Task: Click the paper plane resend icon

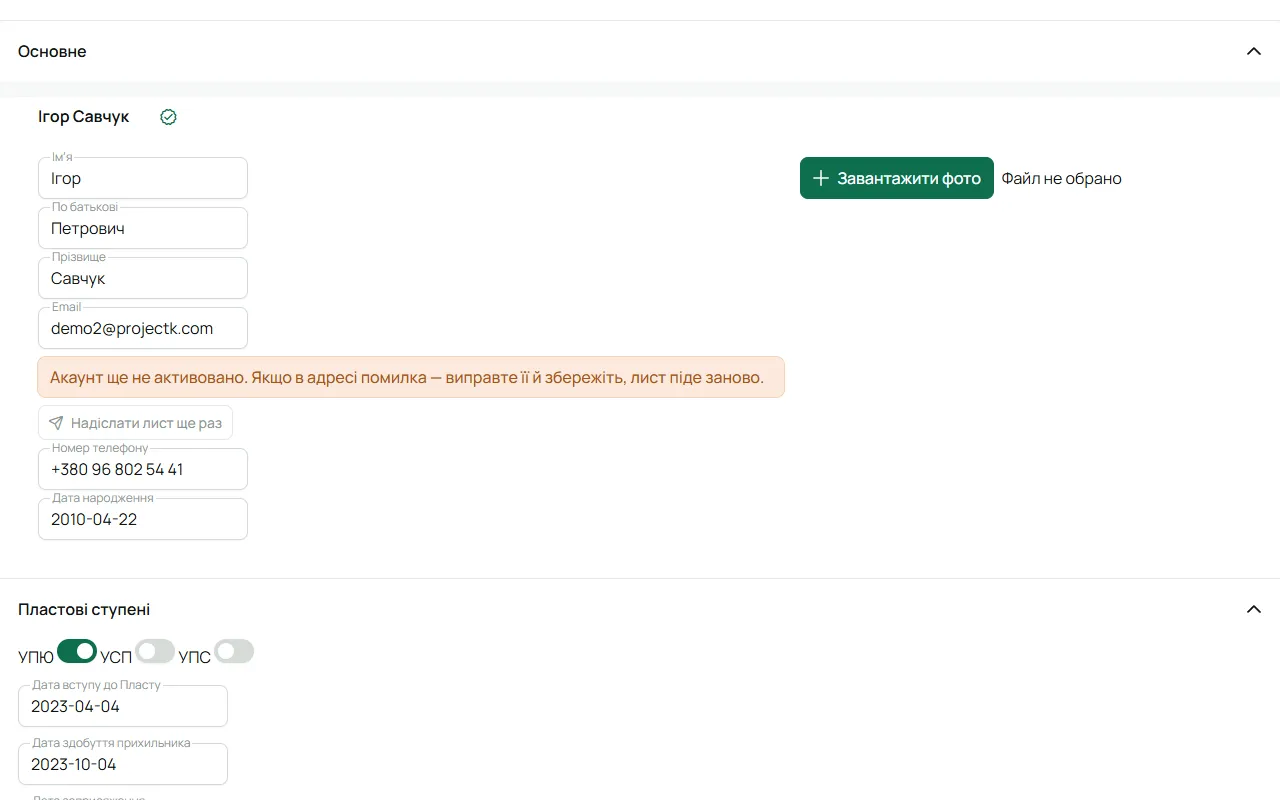Action: 56,423
